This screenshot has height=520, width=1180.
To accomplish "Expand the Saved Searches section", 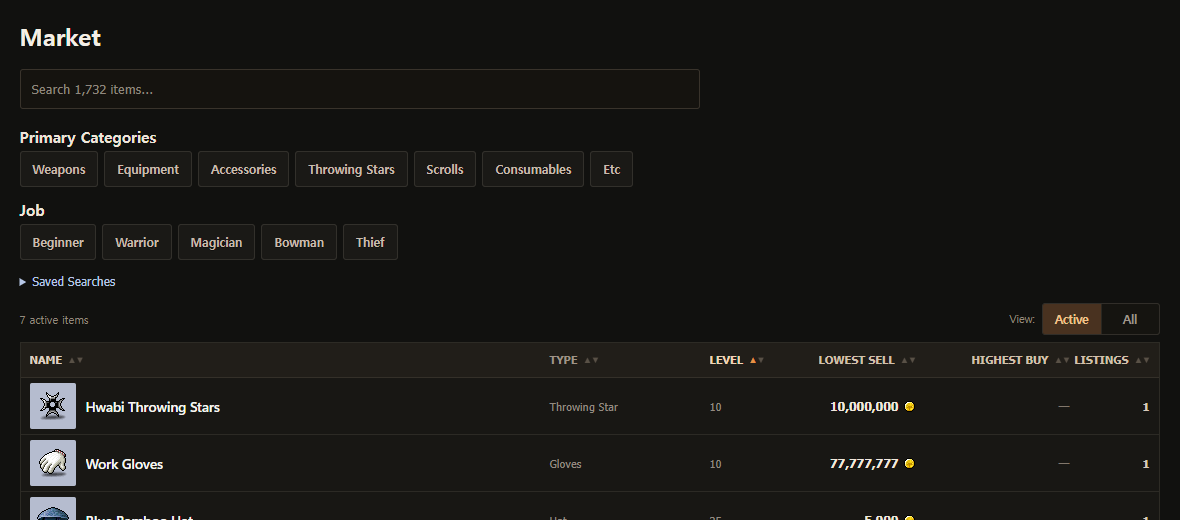I will tap(68, 281).
